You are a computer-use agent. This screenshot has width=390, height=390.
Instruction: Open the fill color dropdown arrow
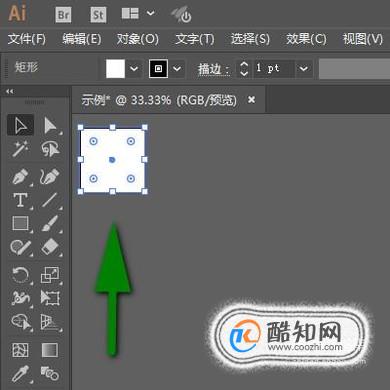(134, 69)
